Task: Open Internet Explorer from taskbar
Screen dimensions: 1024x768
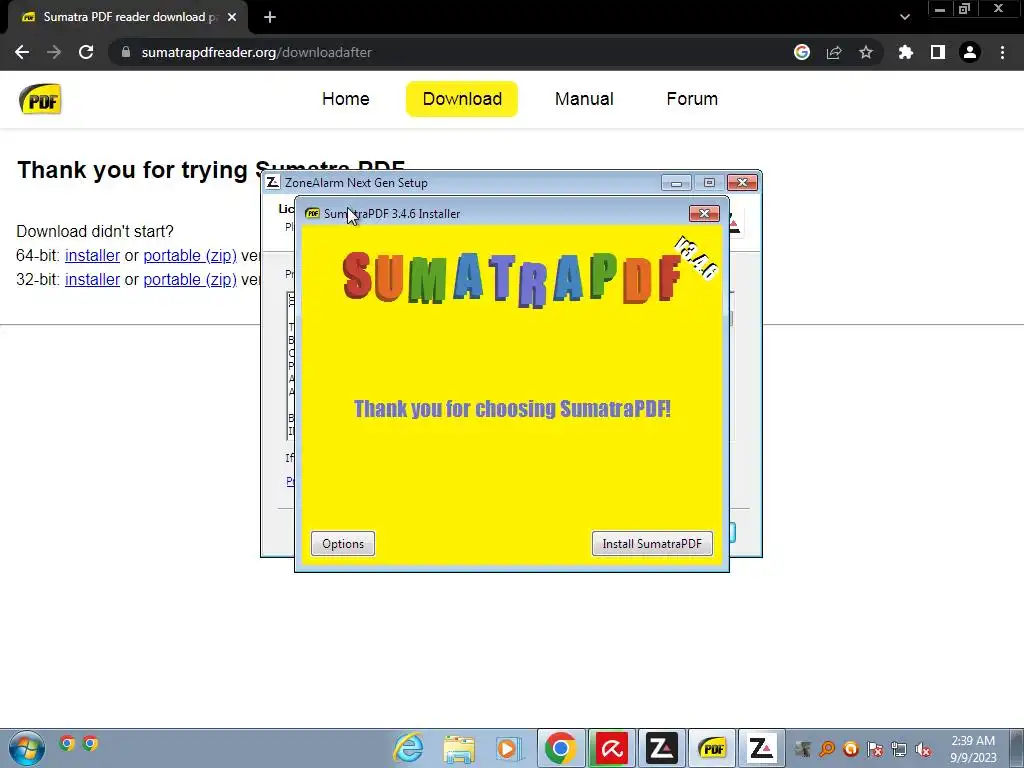Action: (409, 748)
